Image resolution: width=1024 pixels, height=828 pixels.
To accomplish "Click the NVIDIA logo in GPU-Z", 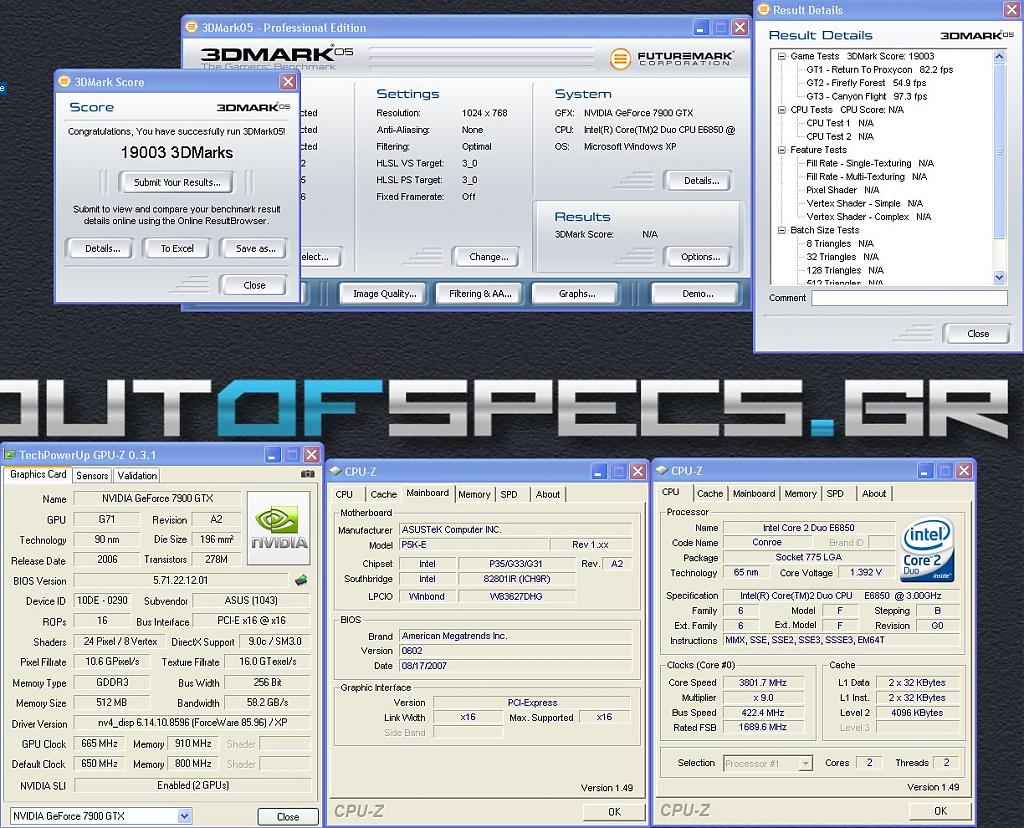I will coord(279,528).
